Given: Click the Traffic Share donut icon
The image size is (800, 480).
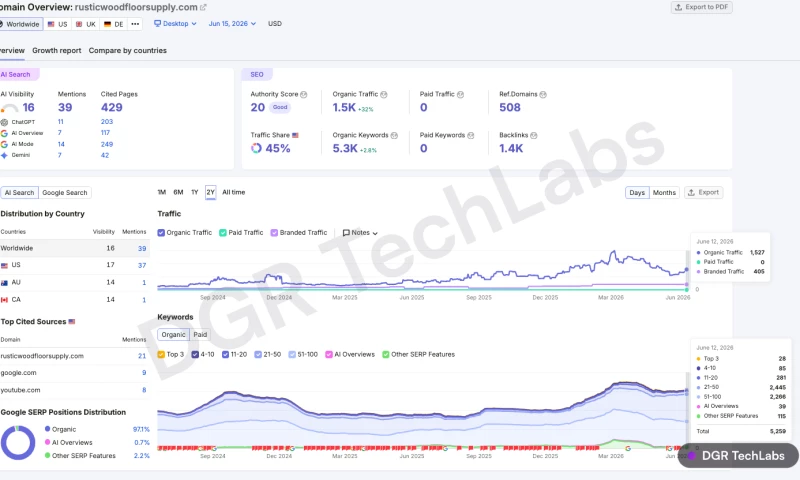Looking at the screenshot, I should [x=256, y=148].
